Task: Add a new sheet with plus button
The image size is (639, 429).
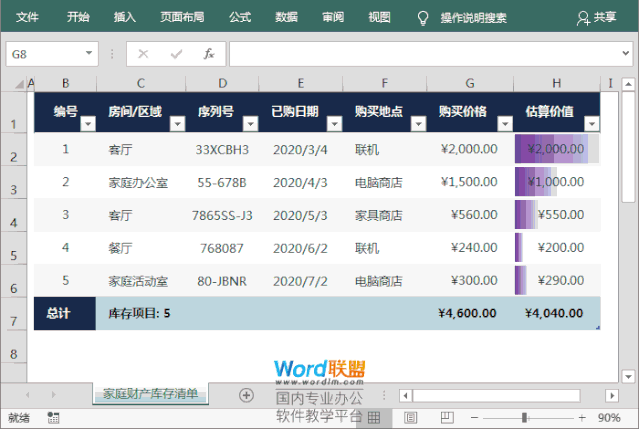Action: coord(246,395)
